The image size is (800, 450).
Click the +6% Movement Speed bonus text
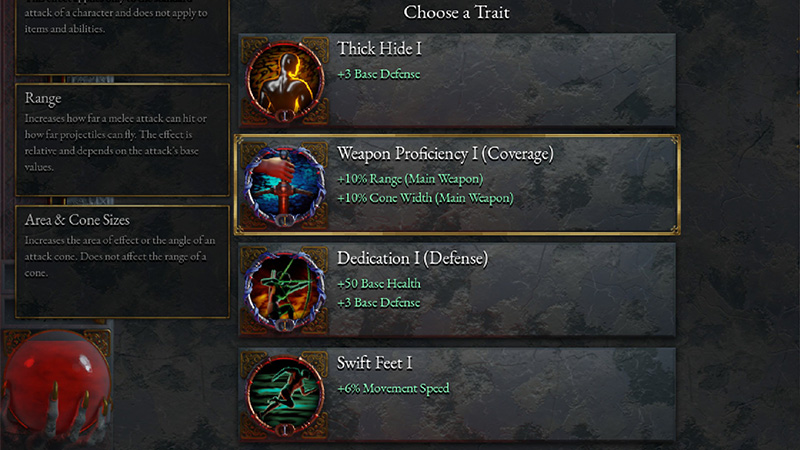393,388
